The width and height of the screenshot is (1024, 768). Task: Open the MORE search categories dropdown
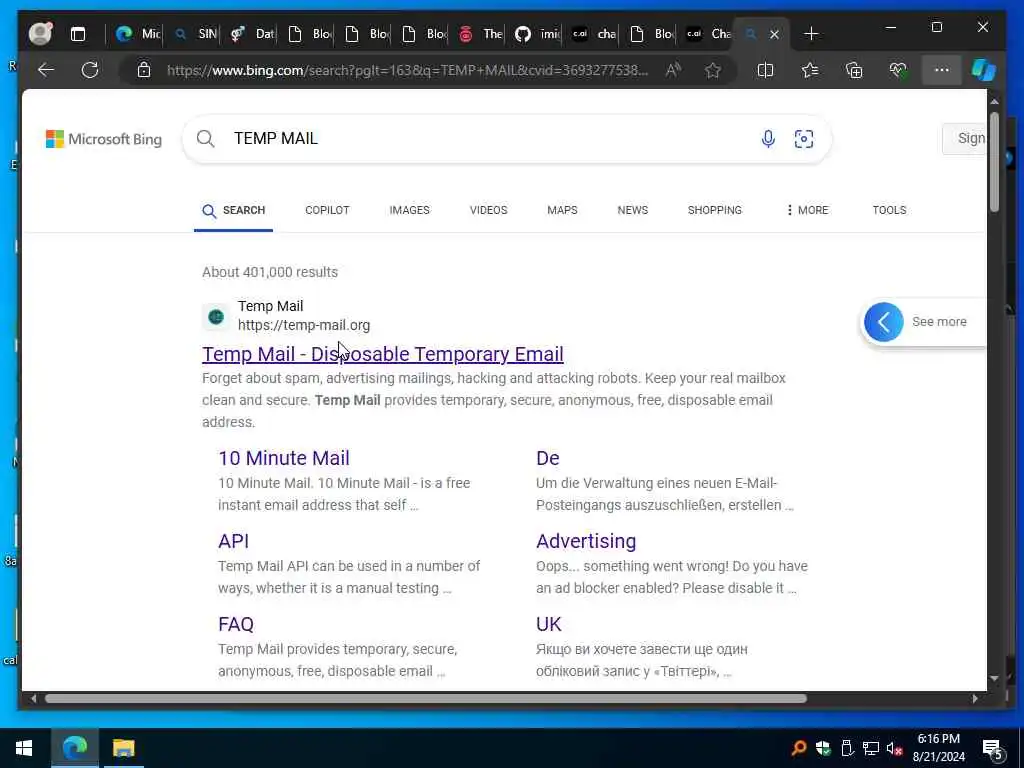pyautogui.click(x=807, y=210)
